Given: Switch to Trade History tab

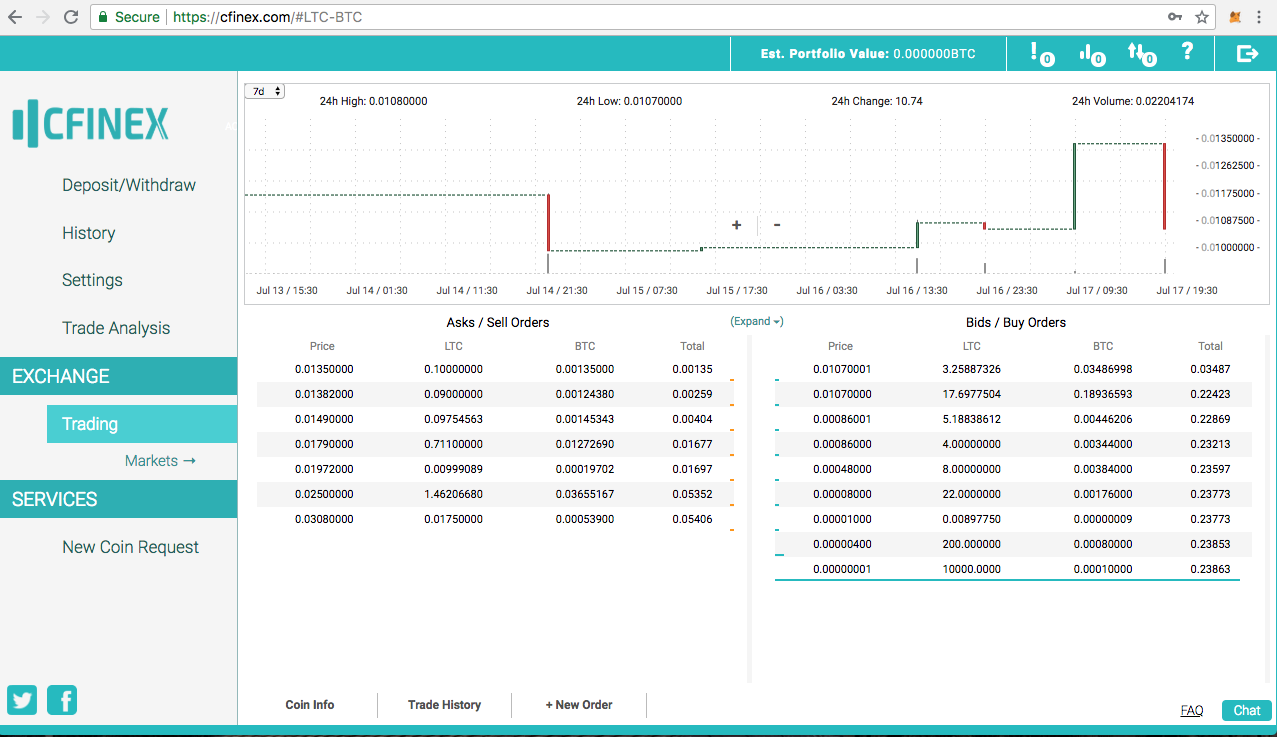Looking at the screenshot, I should click(x=444, y=705).
